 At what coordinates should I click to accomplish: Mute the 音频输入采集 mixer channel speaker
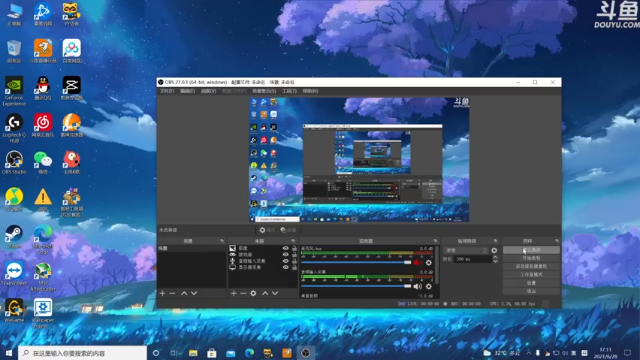(x=418, y=287)
